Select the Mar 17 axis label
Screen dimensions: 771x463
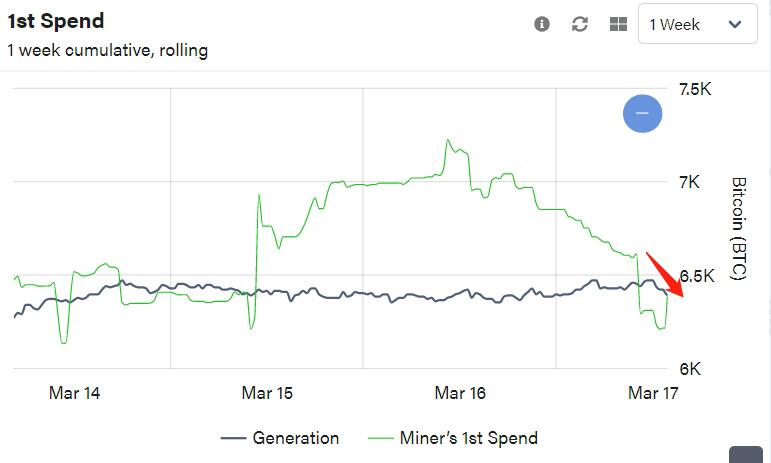tap(653, 393)
